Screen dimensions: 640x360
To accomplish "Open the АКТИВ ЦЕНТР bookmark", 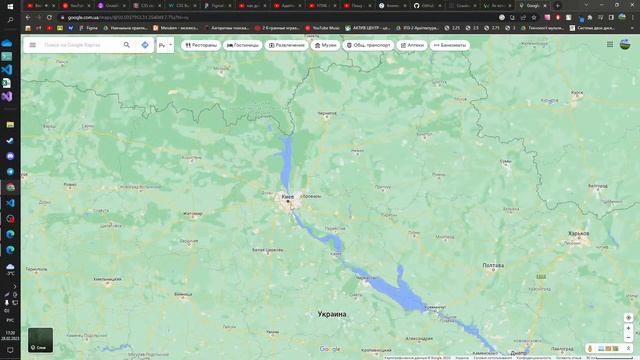I will [368, 28].
